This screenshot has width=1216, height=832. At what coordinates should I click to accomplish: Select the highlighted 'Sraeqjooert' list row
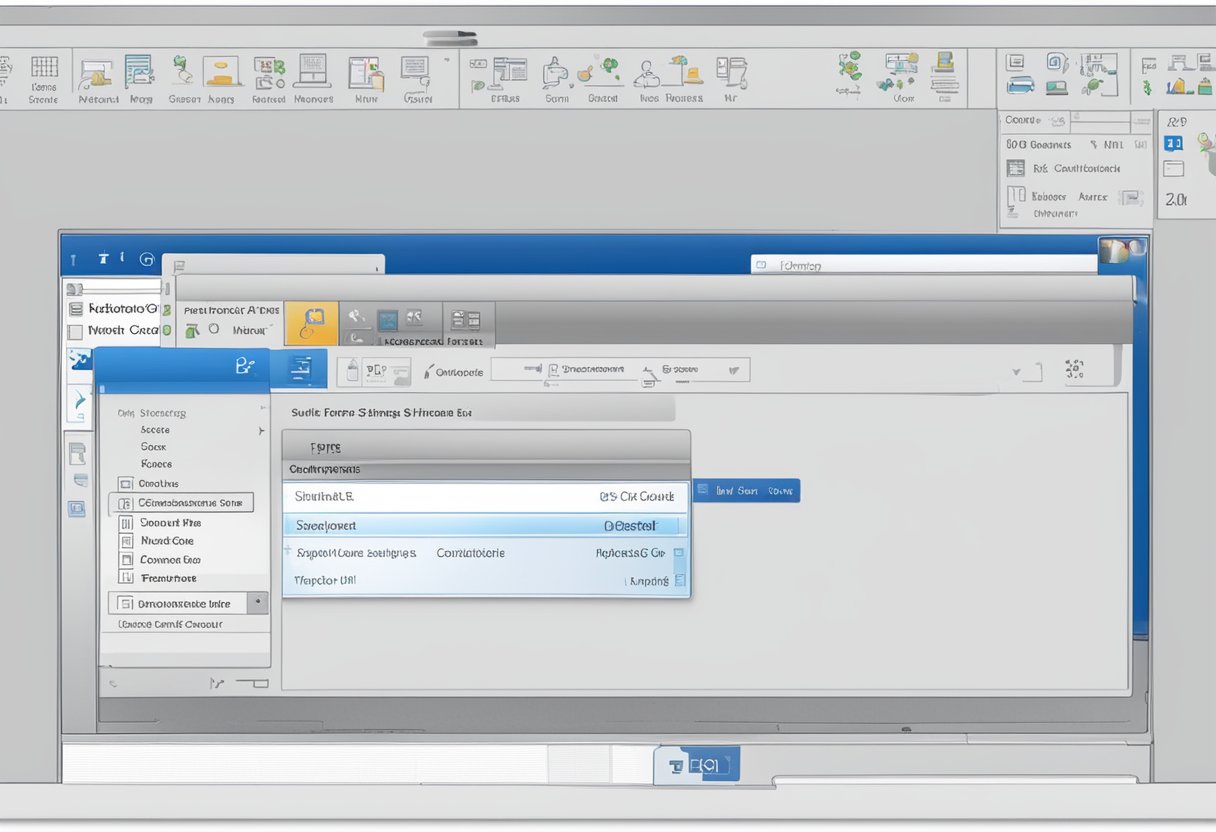pyautogui.click(x=486, y=525)
